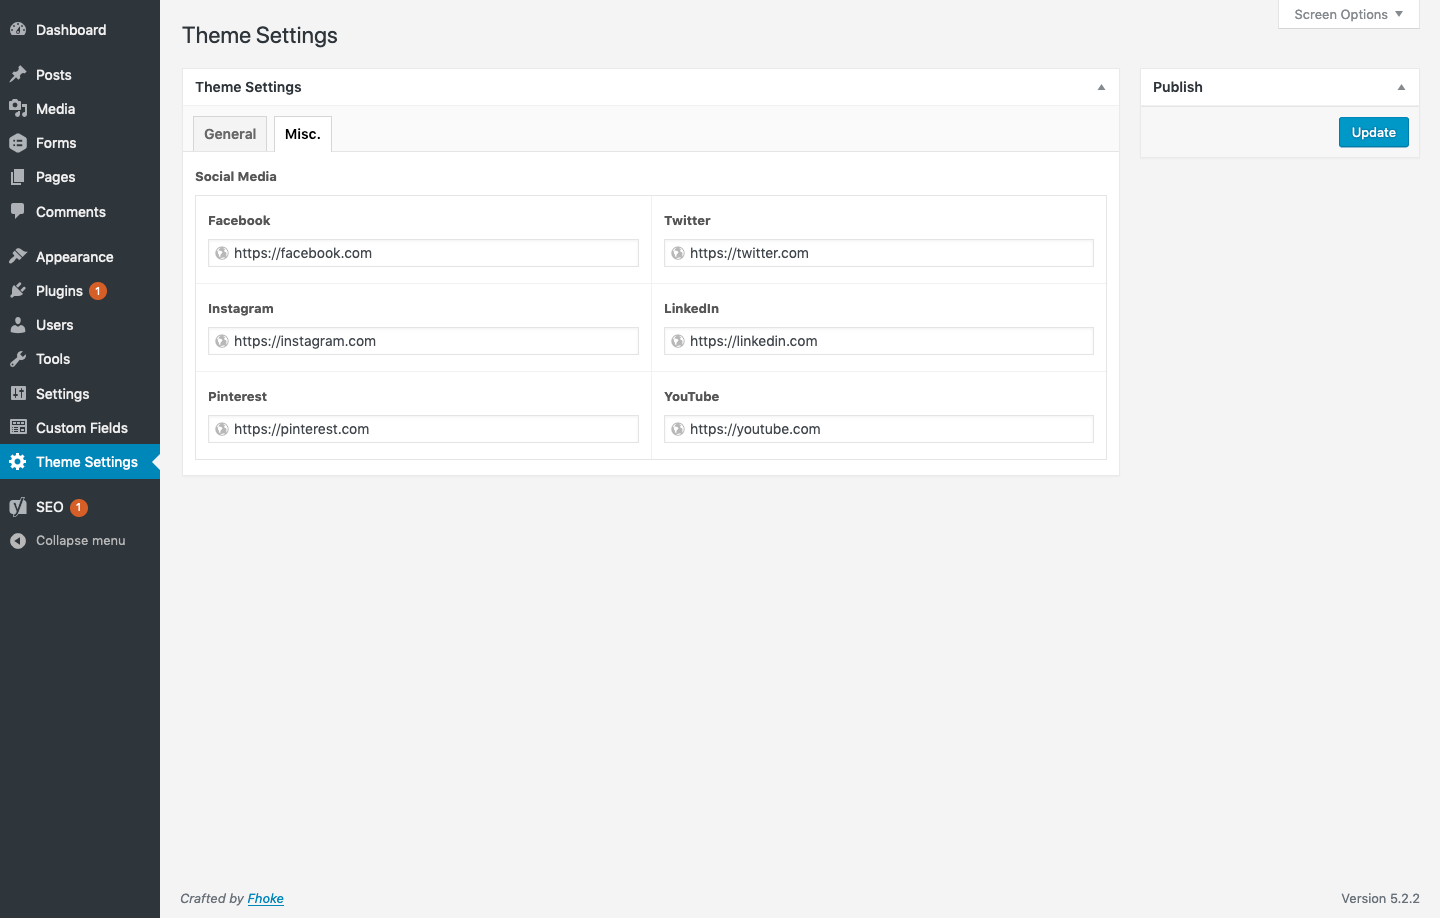Screen dimensions: 1440x918
Task: Click the SEO notification count badge
Action: click(x=79, y=507)
